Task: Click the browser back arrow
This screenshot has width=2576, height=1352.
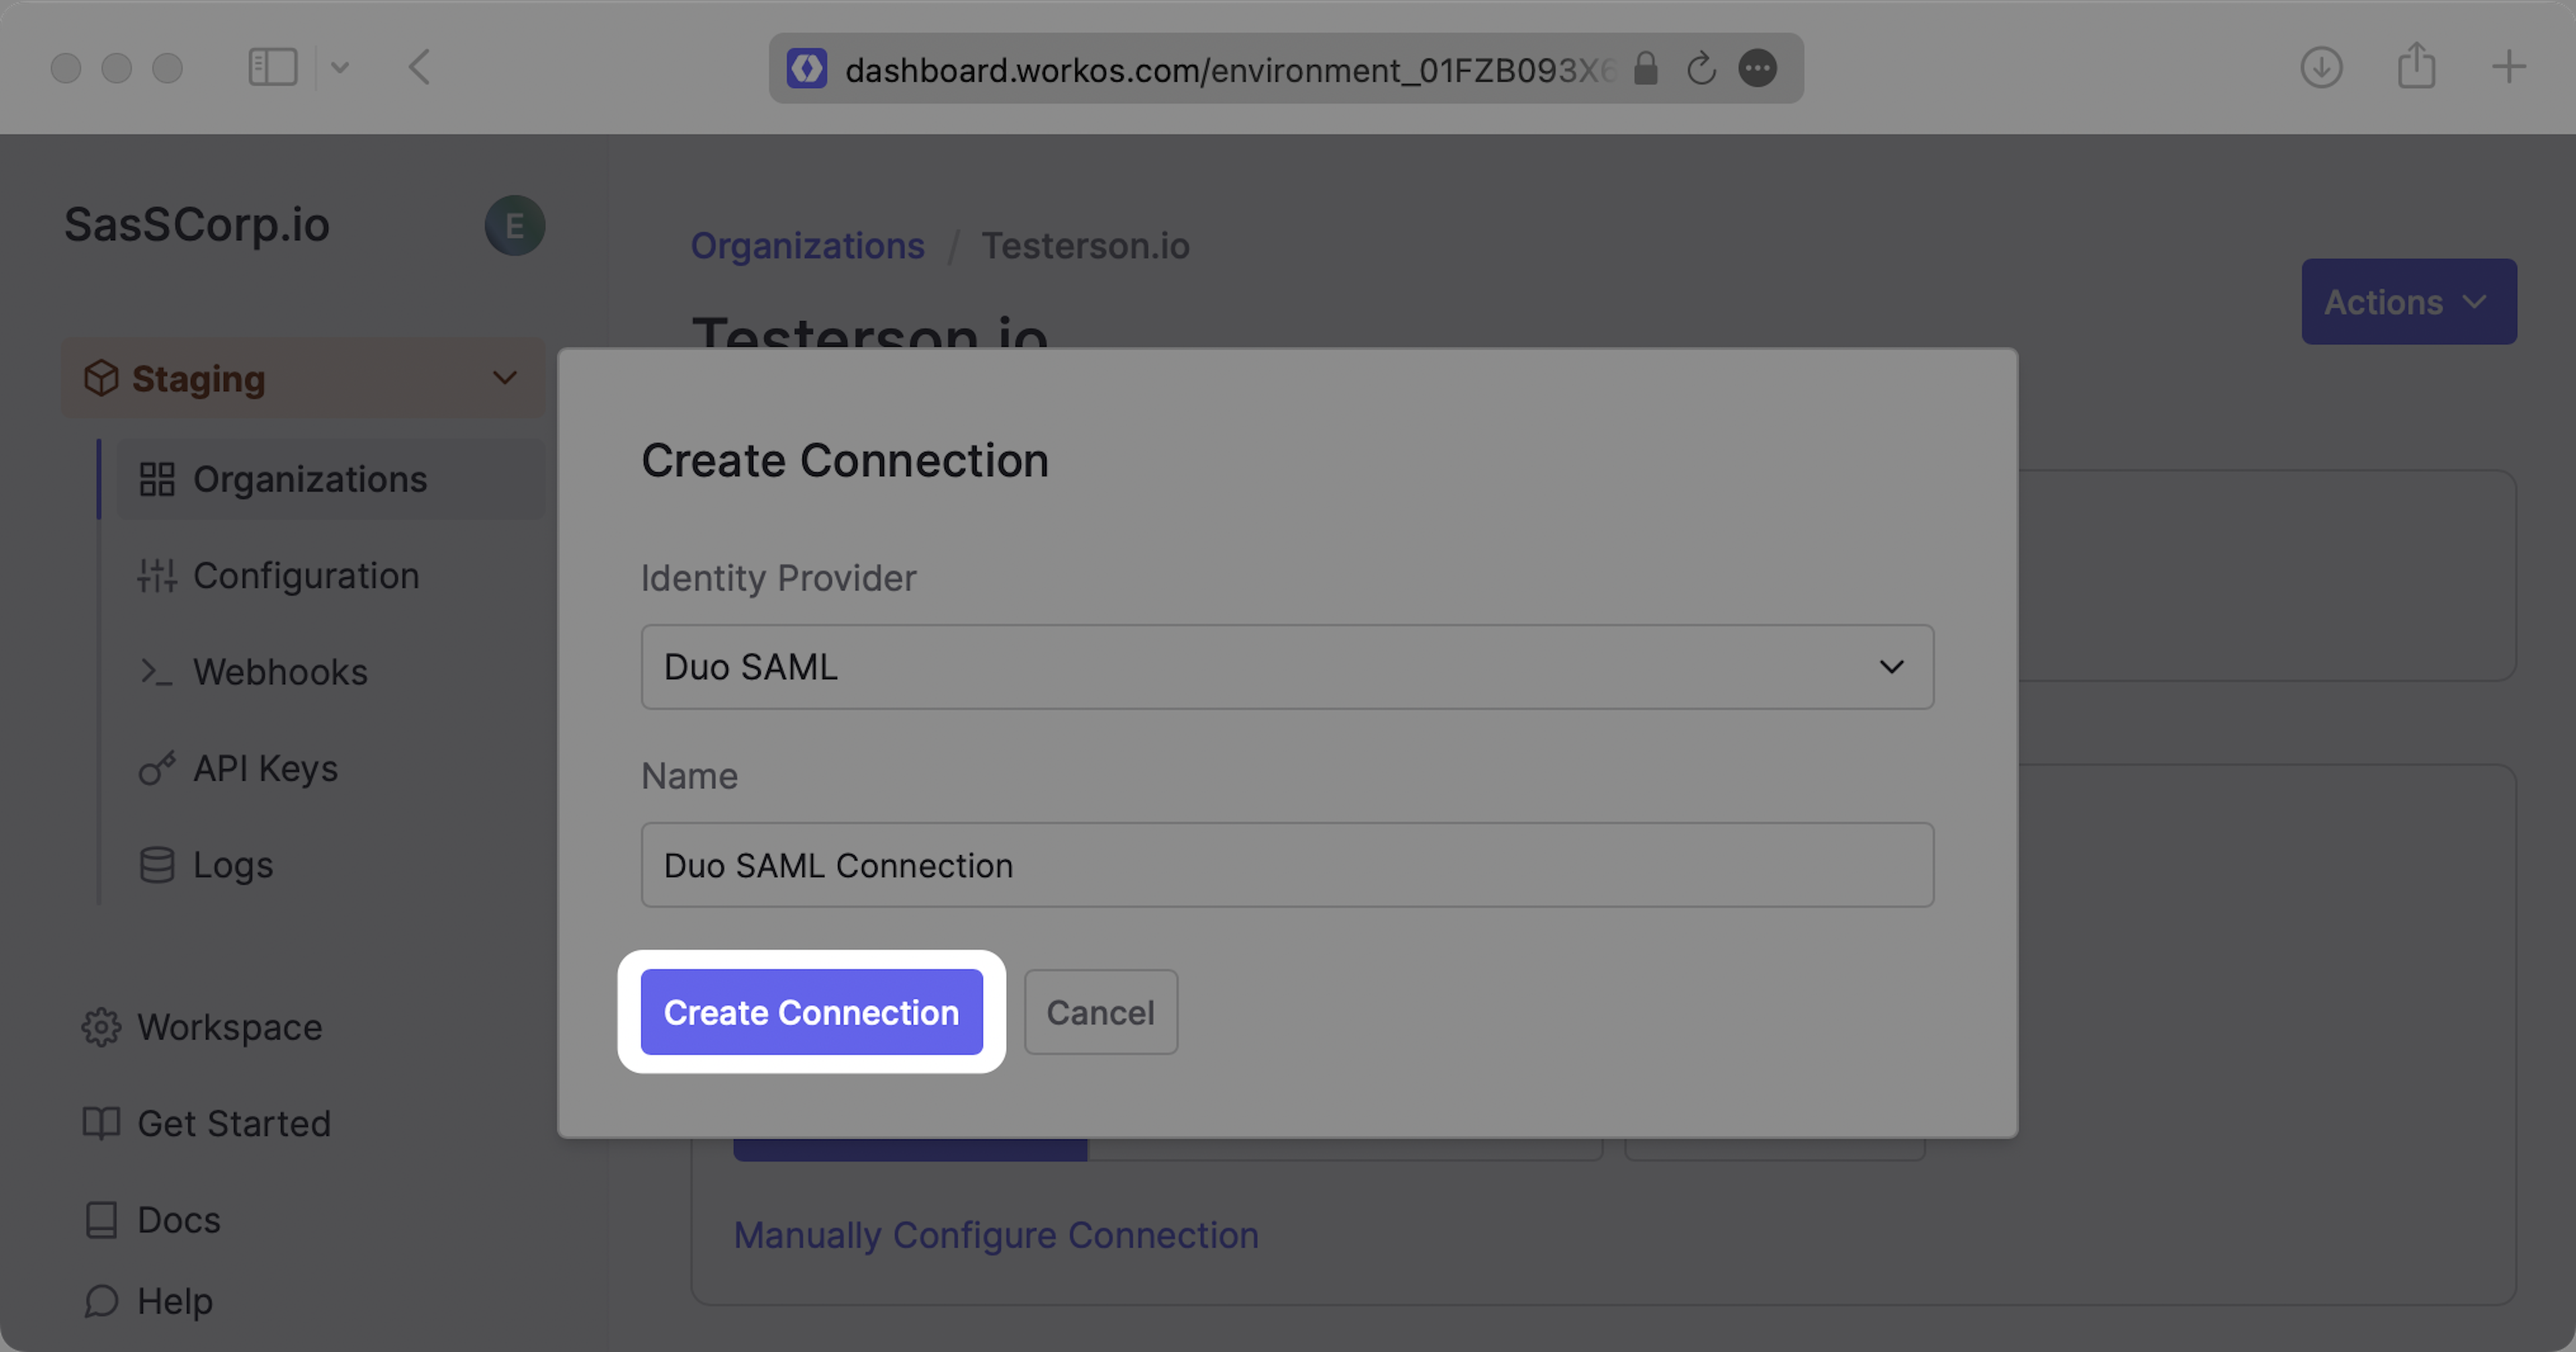Action: (420, 68)
